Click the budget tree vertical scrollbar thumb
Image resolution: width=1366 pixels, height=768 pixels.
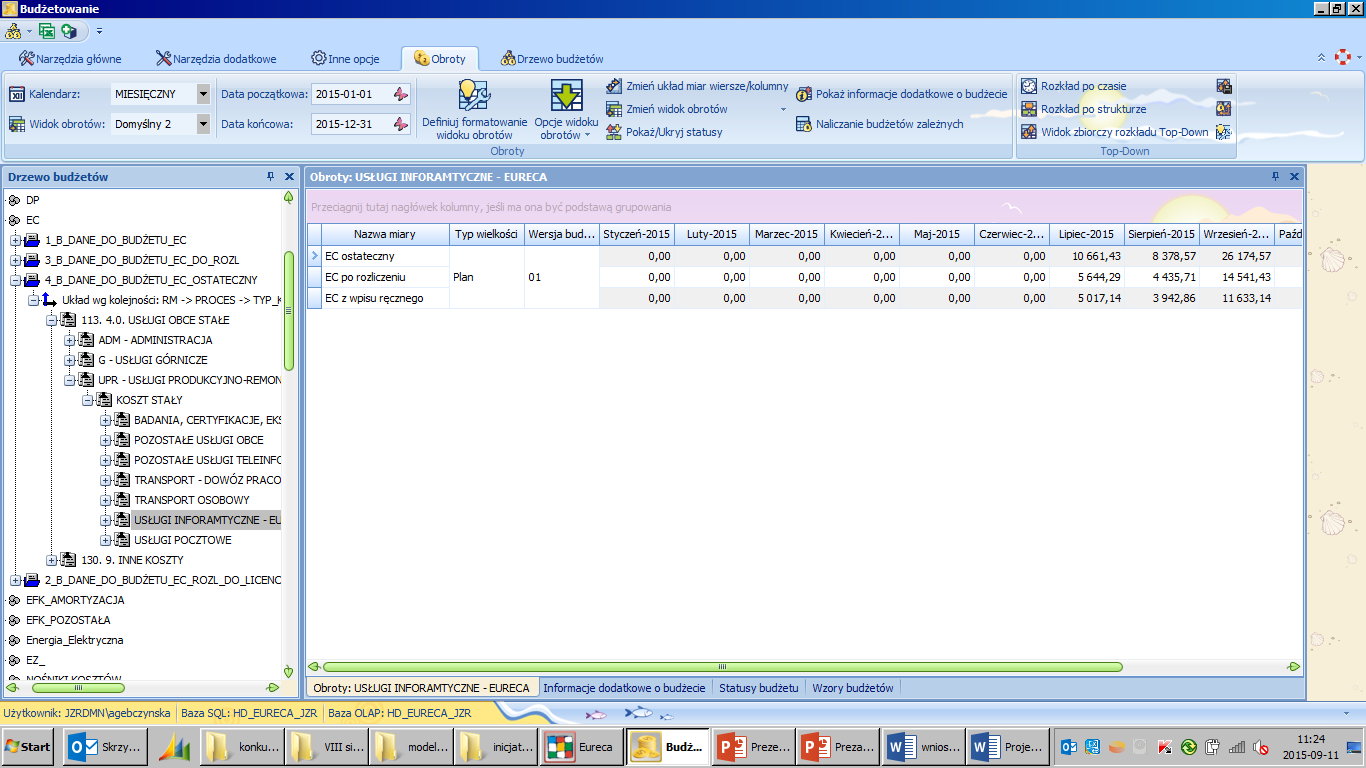[289, 311]
